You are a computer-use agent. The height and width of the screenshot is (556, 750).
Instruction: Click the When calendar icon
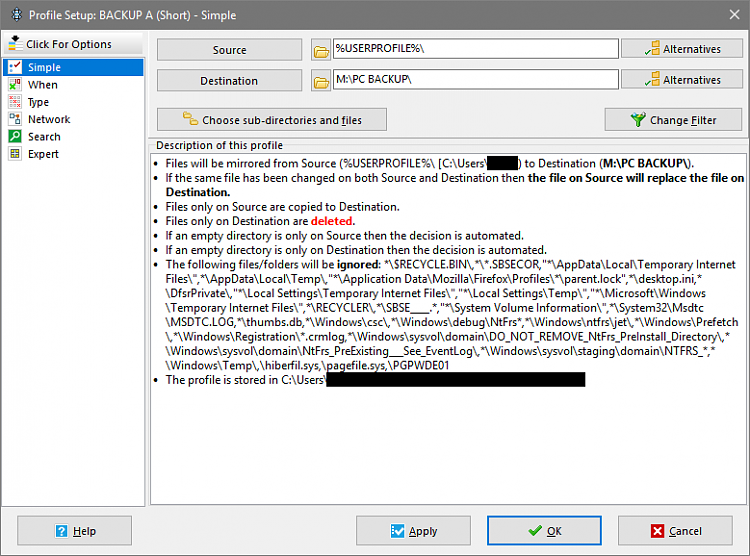pos(15,85)
